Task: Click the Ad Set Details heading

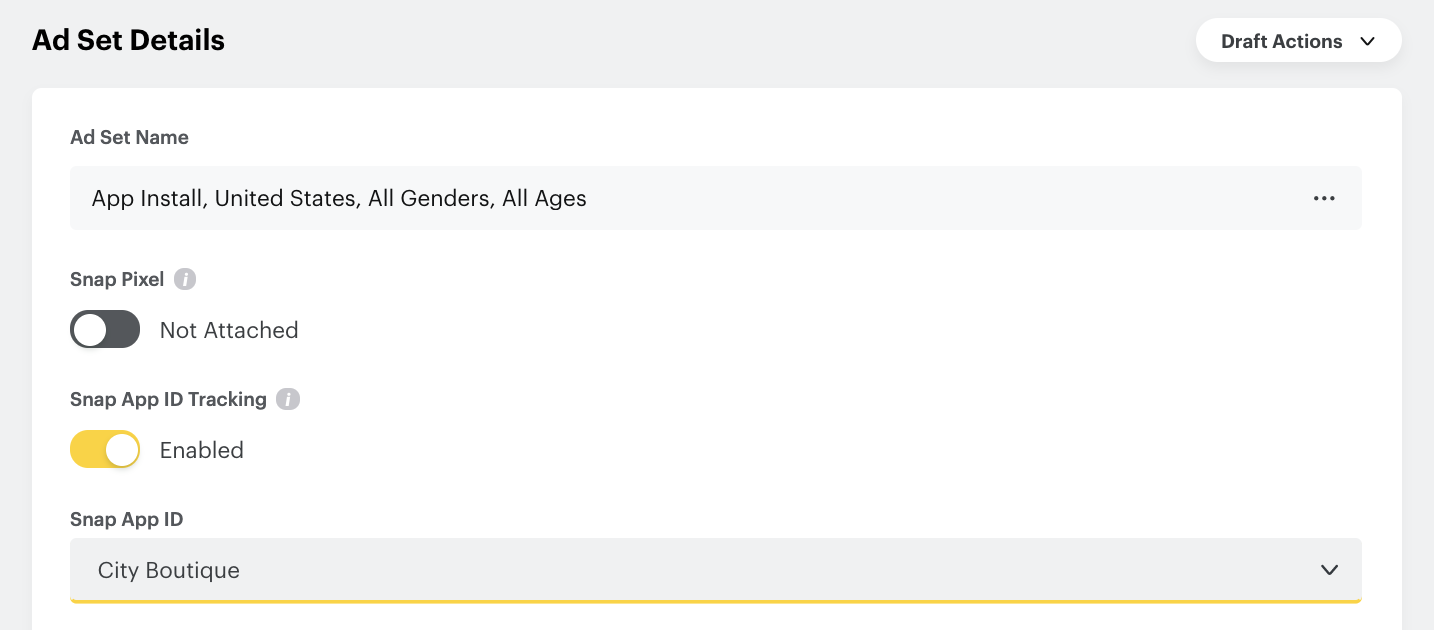Action: coord(128,40)
